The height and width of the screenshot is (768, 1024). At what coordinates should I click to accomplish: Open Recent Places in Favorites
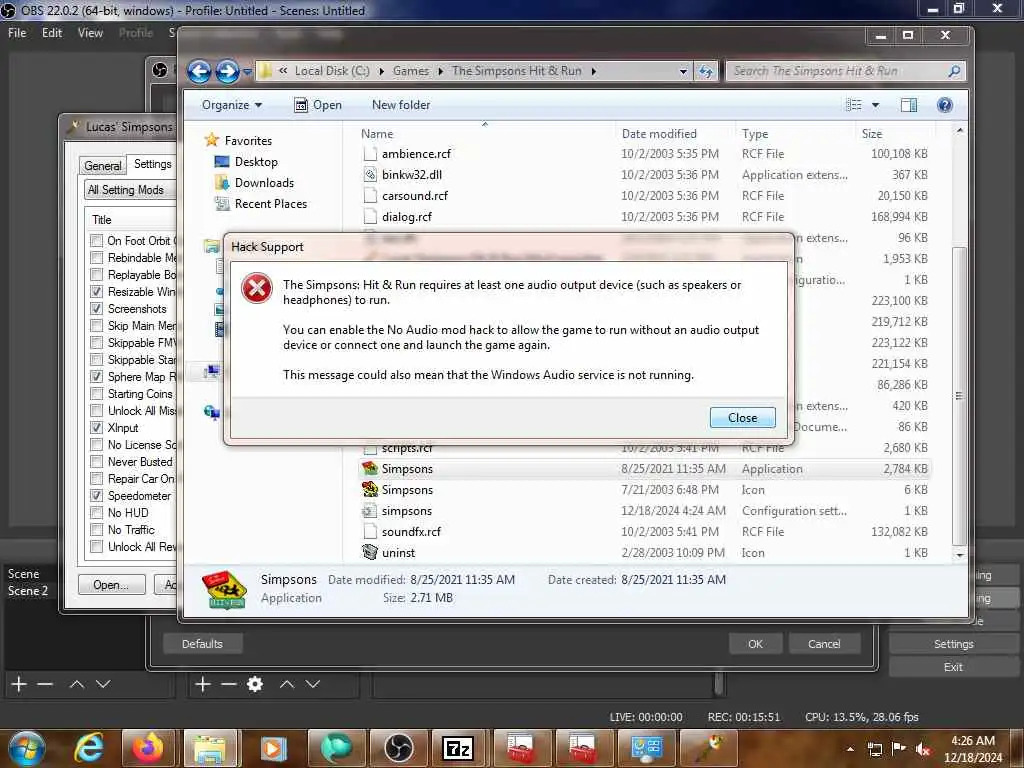tap(270, 203)
